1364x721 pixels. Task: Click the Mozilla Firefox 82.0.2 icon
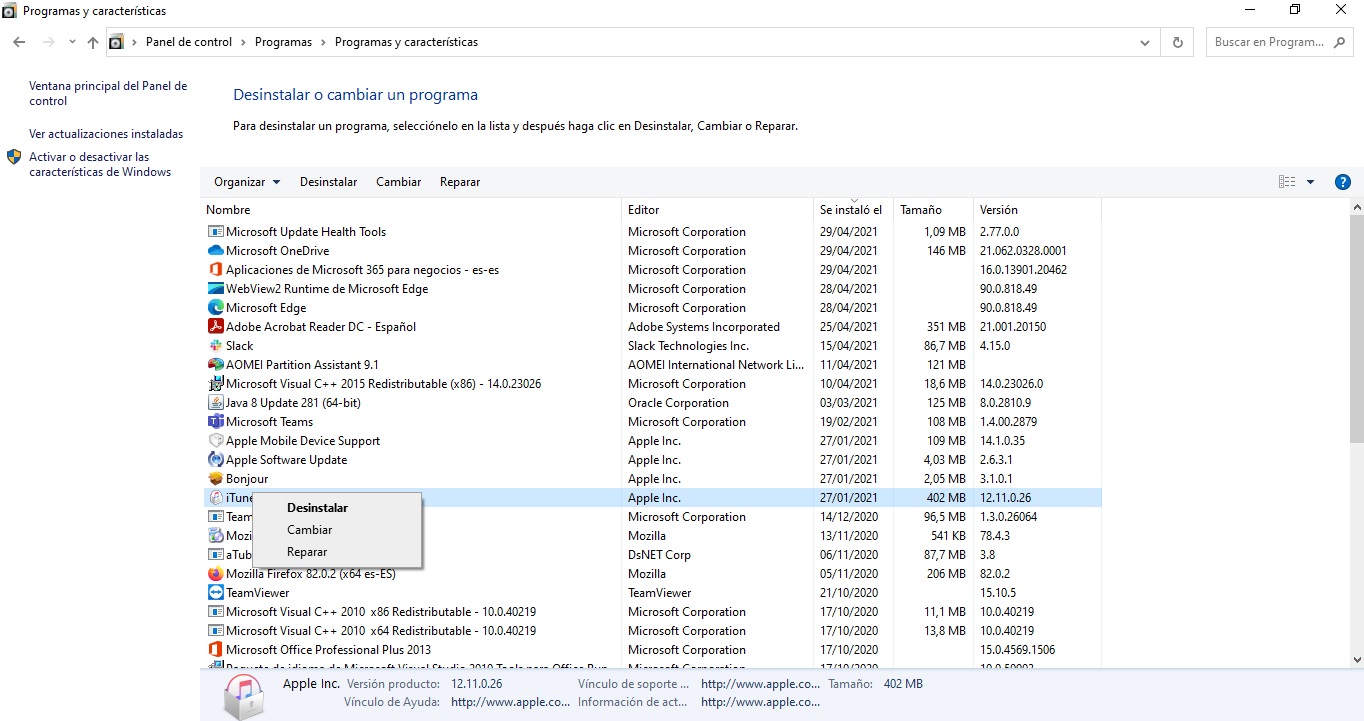(x=215, y=574)
